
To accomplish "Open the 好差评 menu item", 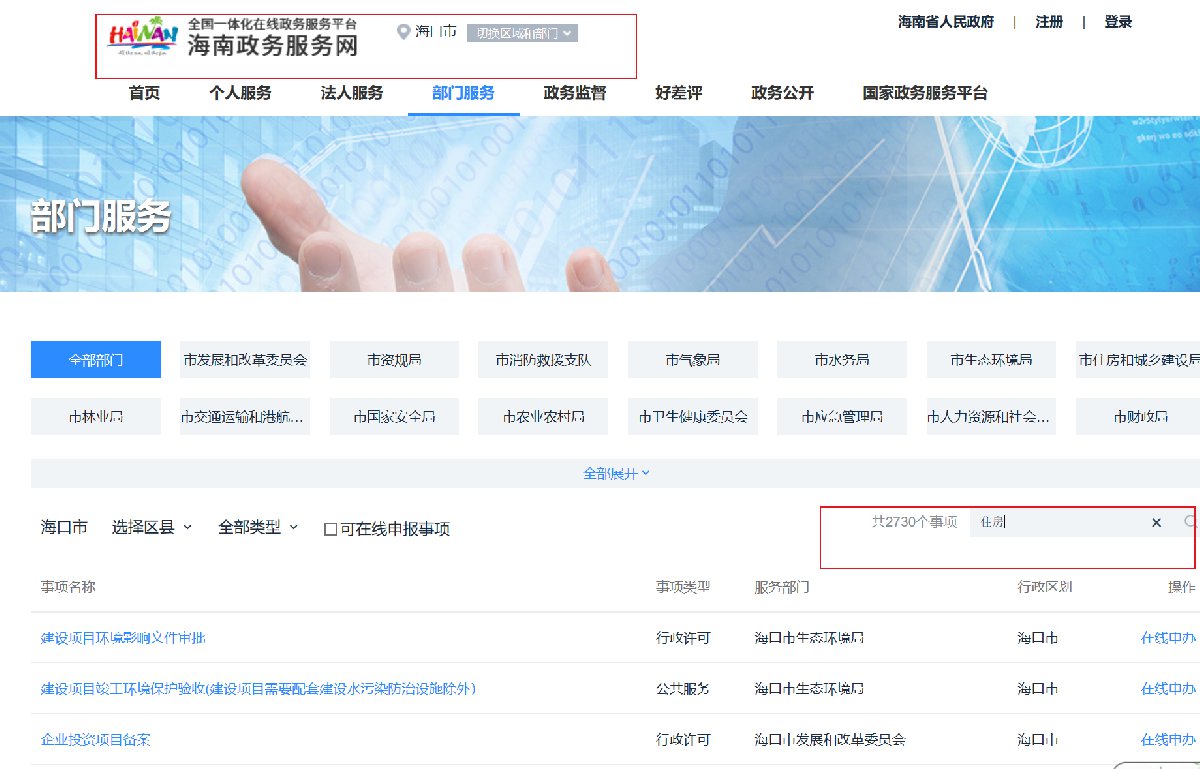I will [x=679, y=93].
